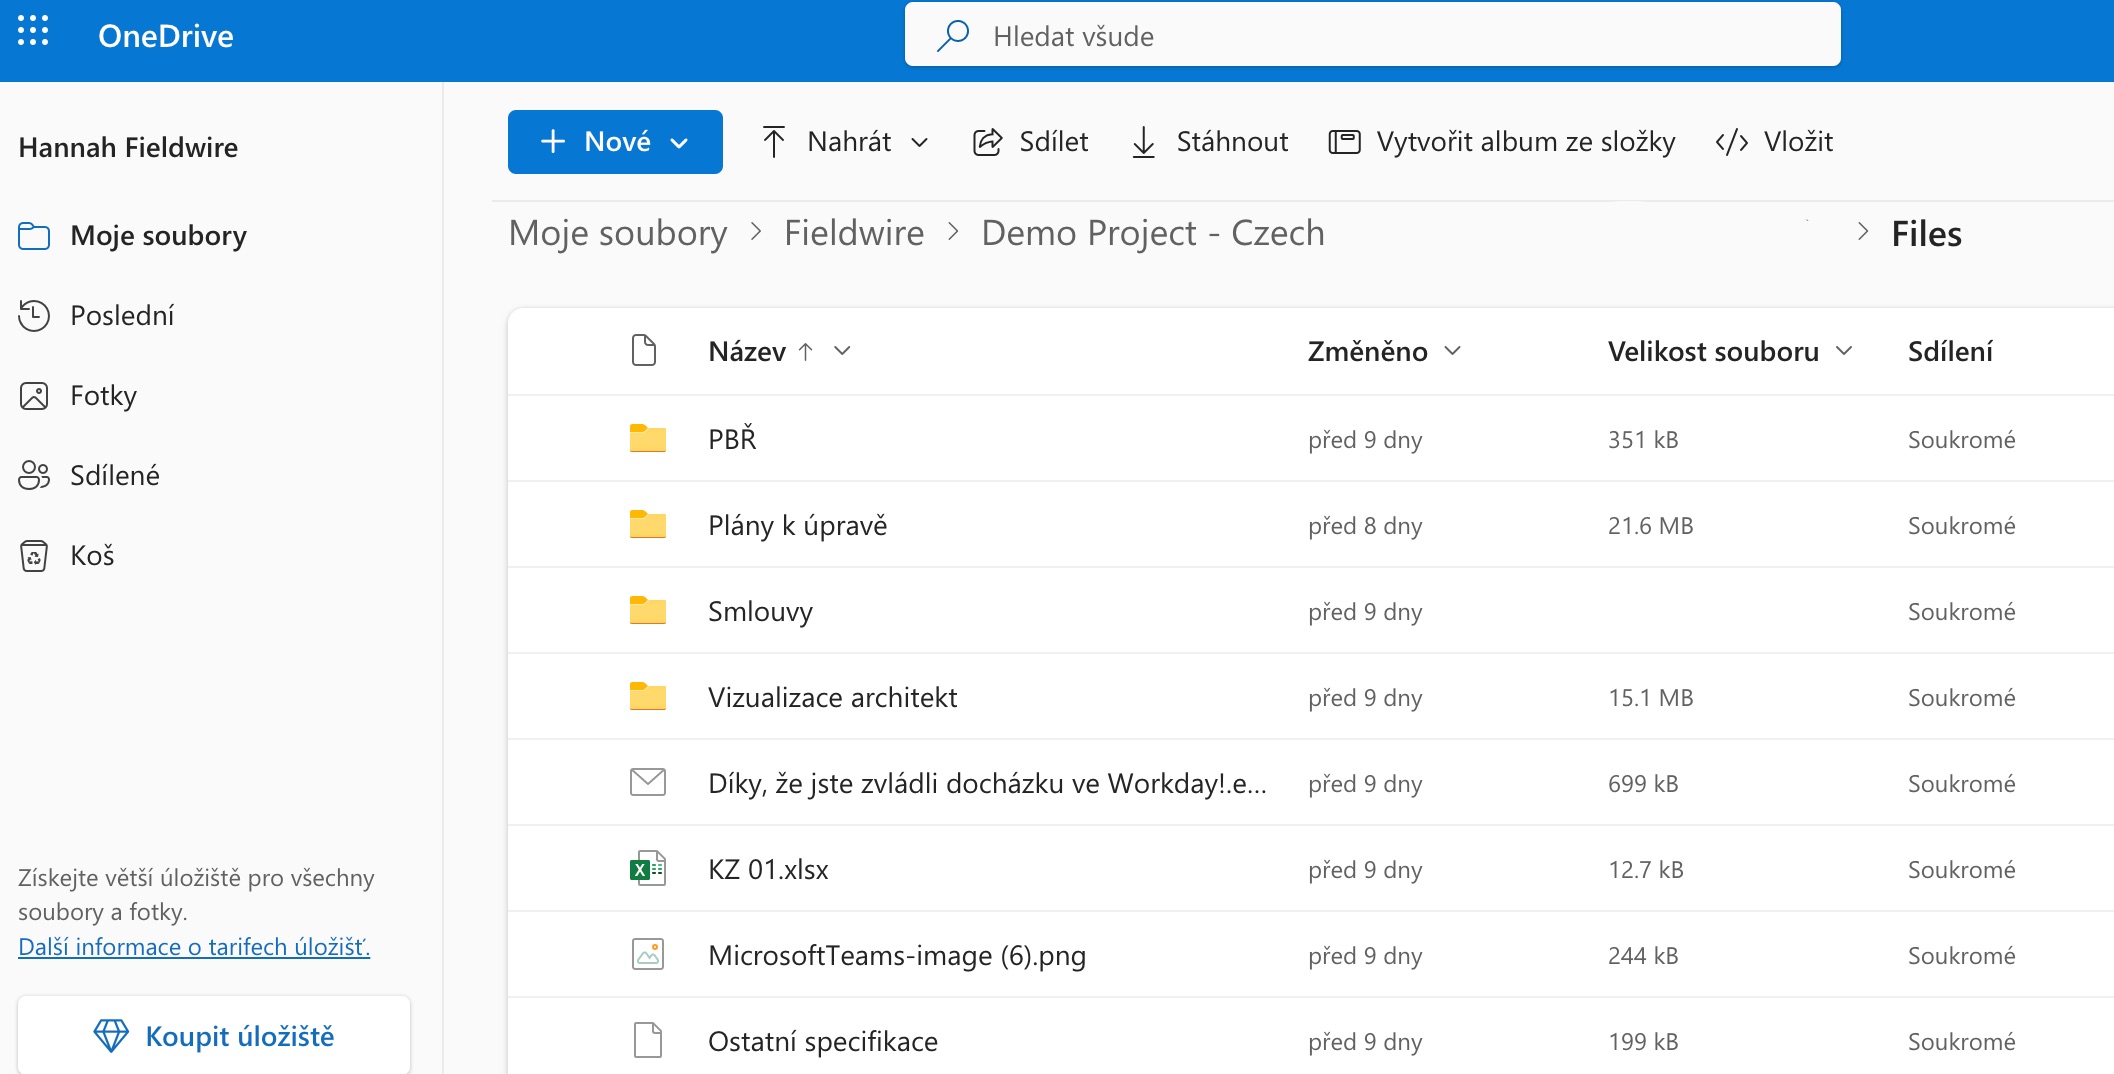
Task: Expand the Nahrát dropdown chevron
Action: pos(920,143)
